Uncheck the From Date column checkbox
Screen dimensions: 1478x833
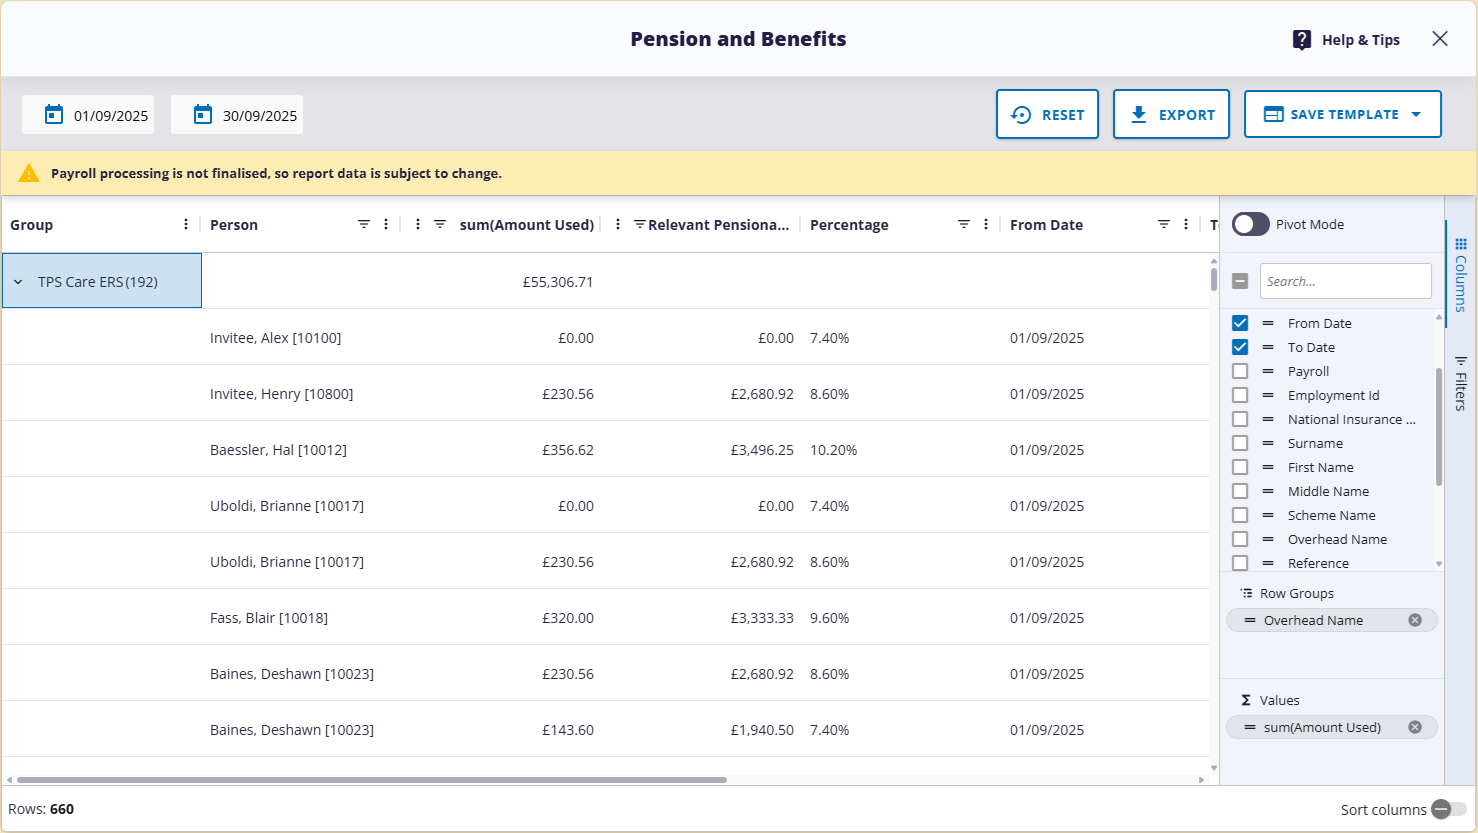click(x=1240, y=323)
